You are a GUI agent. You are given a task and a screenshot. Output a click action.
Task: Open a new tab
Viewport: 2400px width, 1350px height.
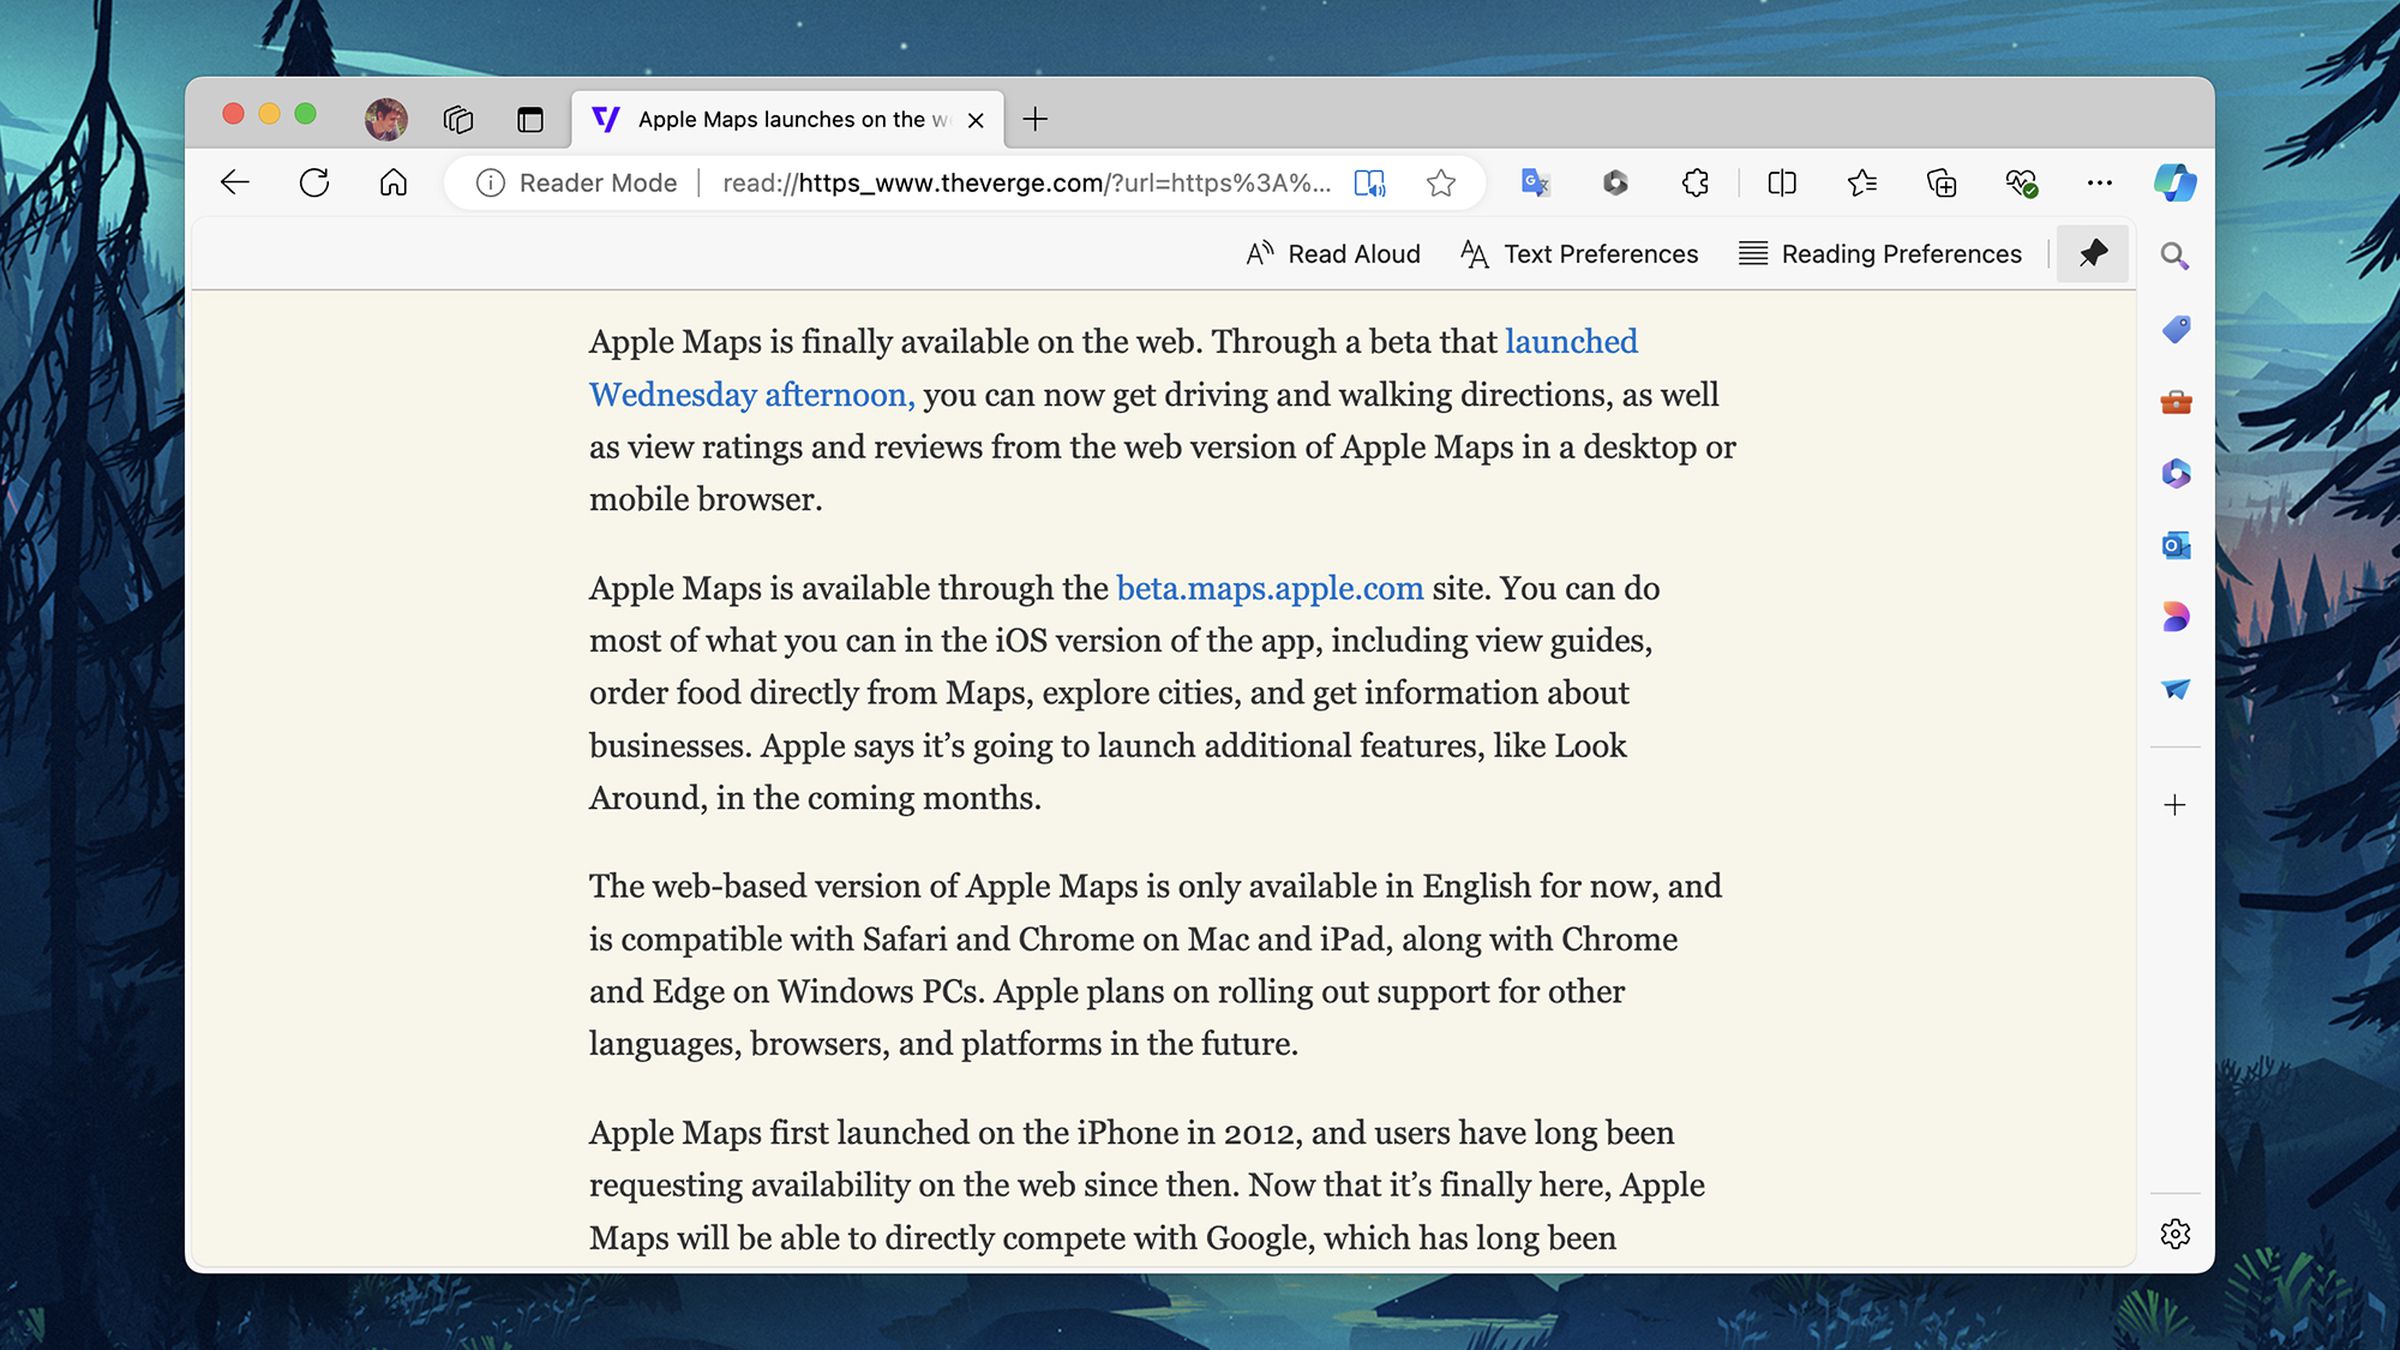1035,120
